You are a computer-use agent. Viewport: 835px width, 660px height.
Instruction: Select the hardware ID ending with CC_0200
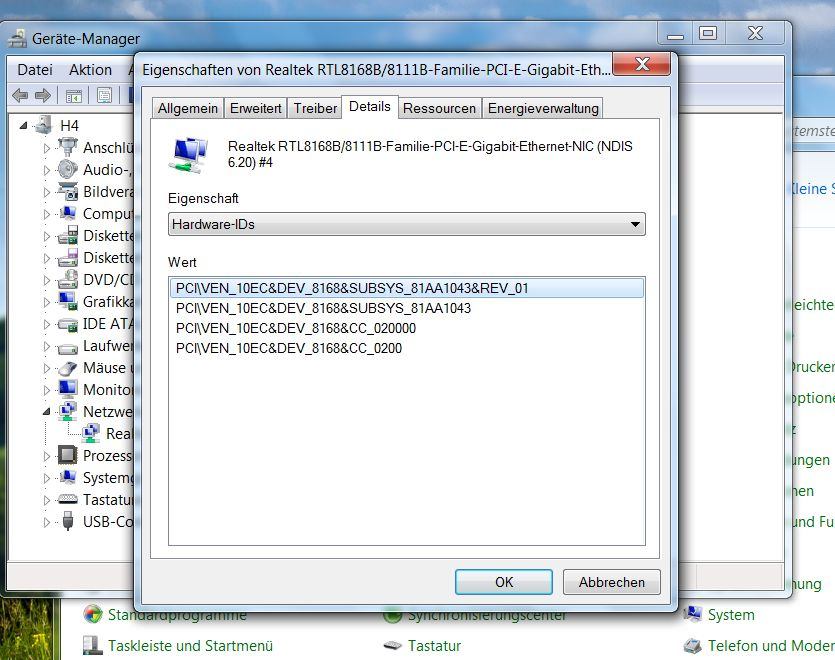coord(289,348)
